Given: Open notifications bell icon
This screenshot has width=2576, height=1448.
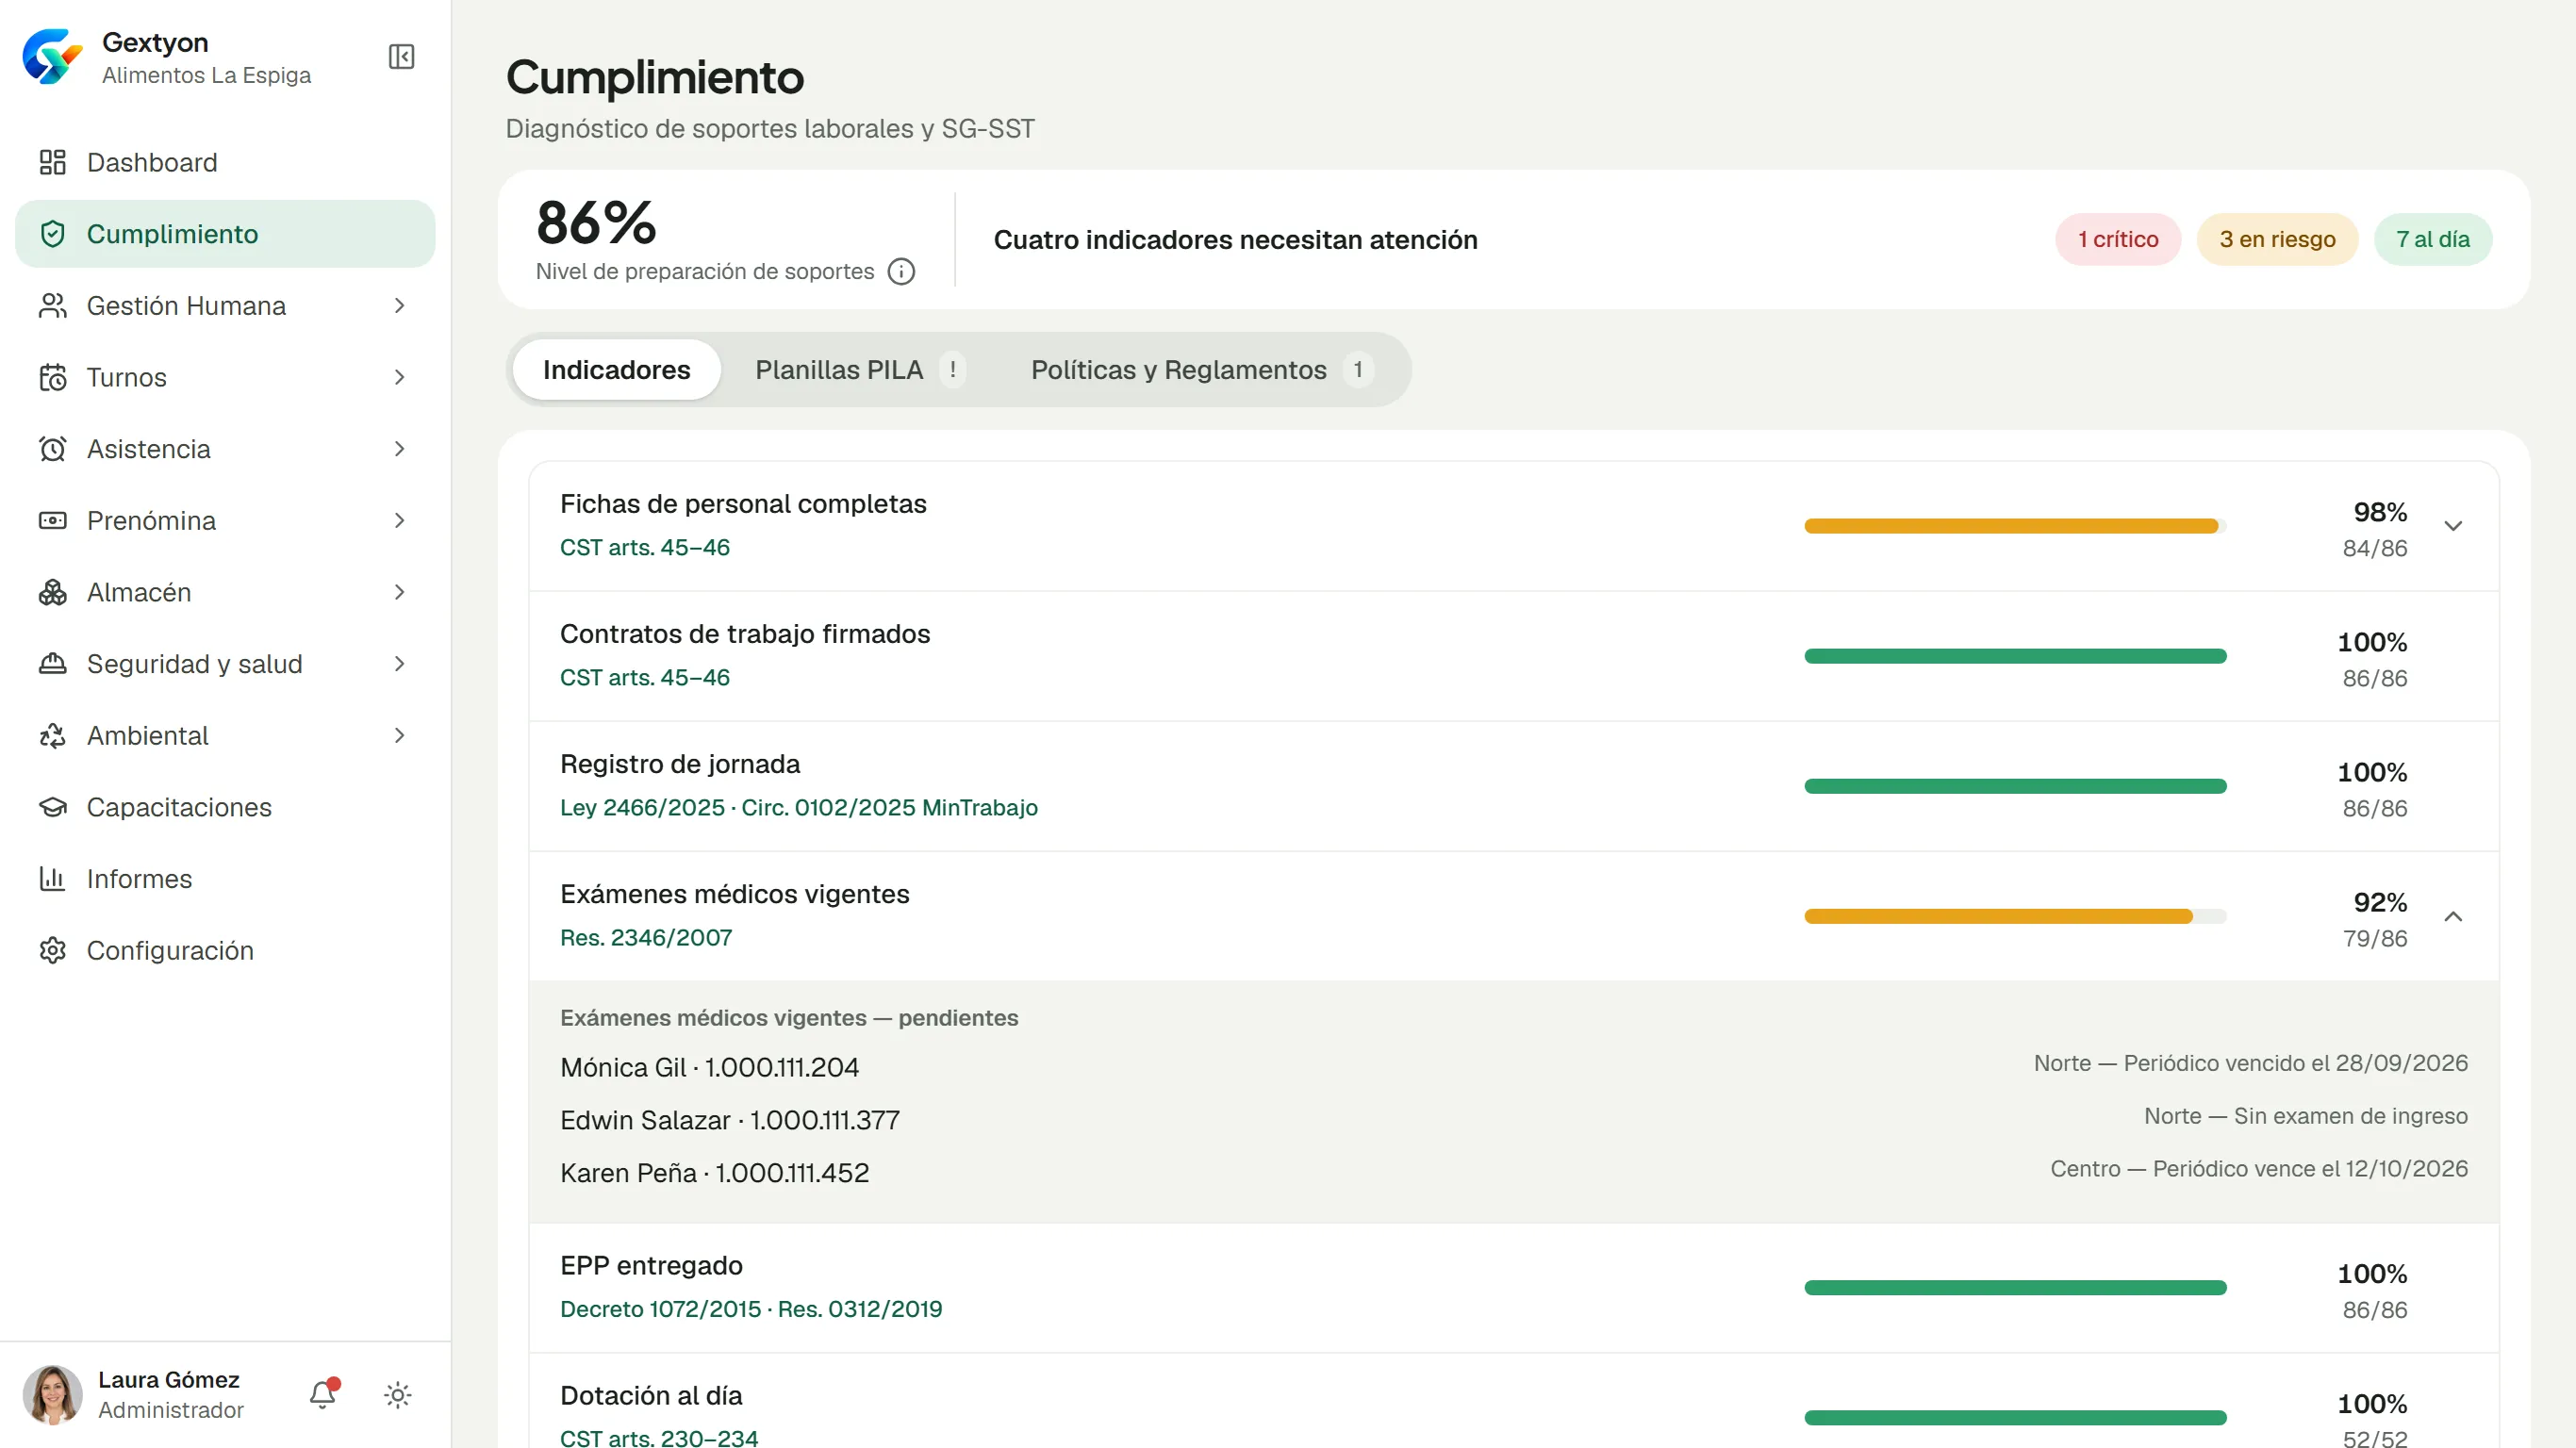Looking at the screenshot, I should (323, 1394).
